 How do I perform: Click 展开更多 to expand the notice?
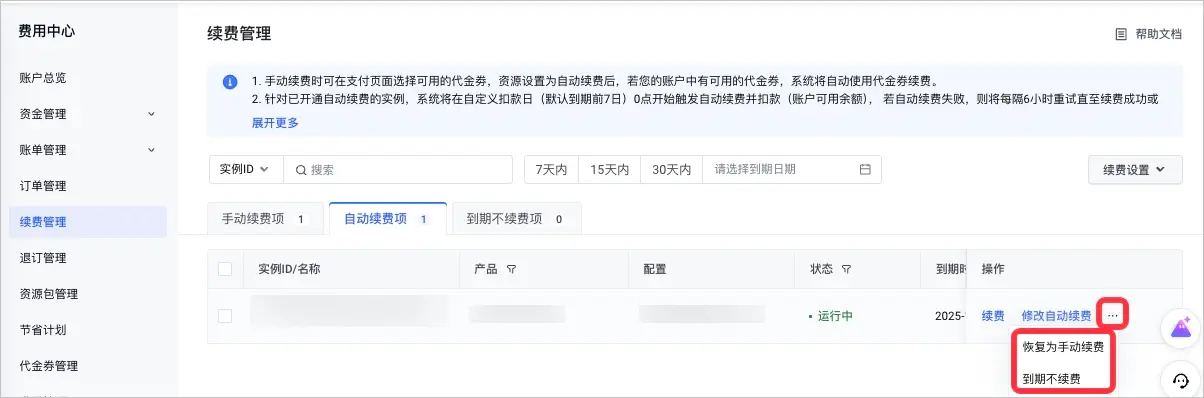pos(275,123)
